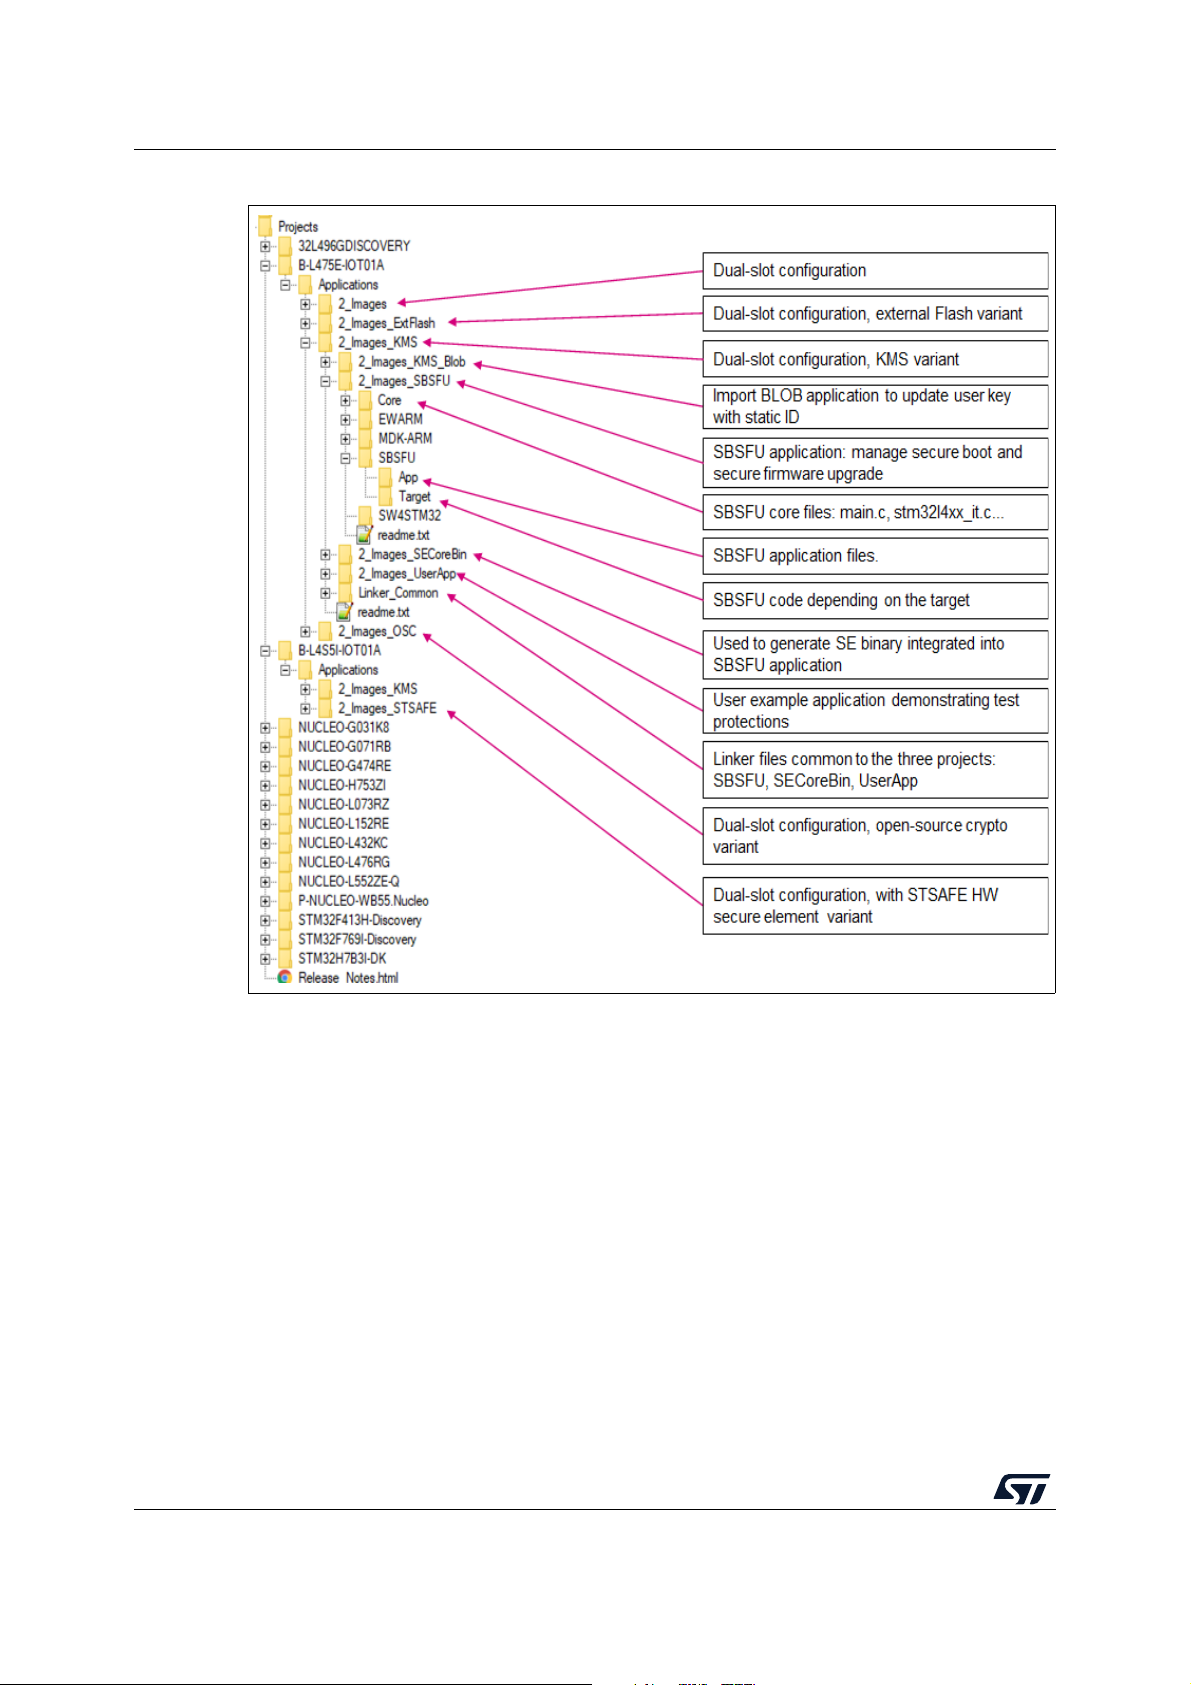
Task: Select the SW4STM32 folder label
Action: click(409, 515)
